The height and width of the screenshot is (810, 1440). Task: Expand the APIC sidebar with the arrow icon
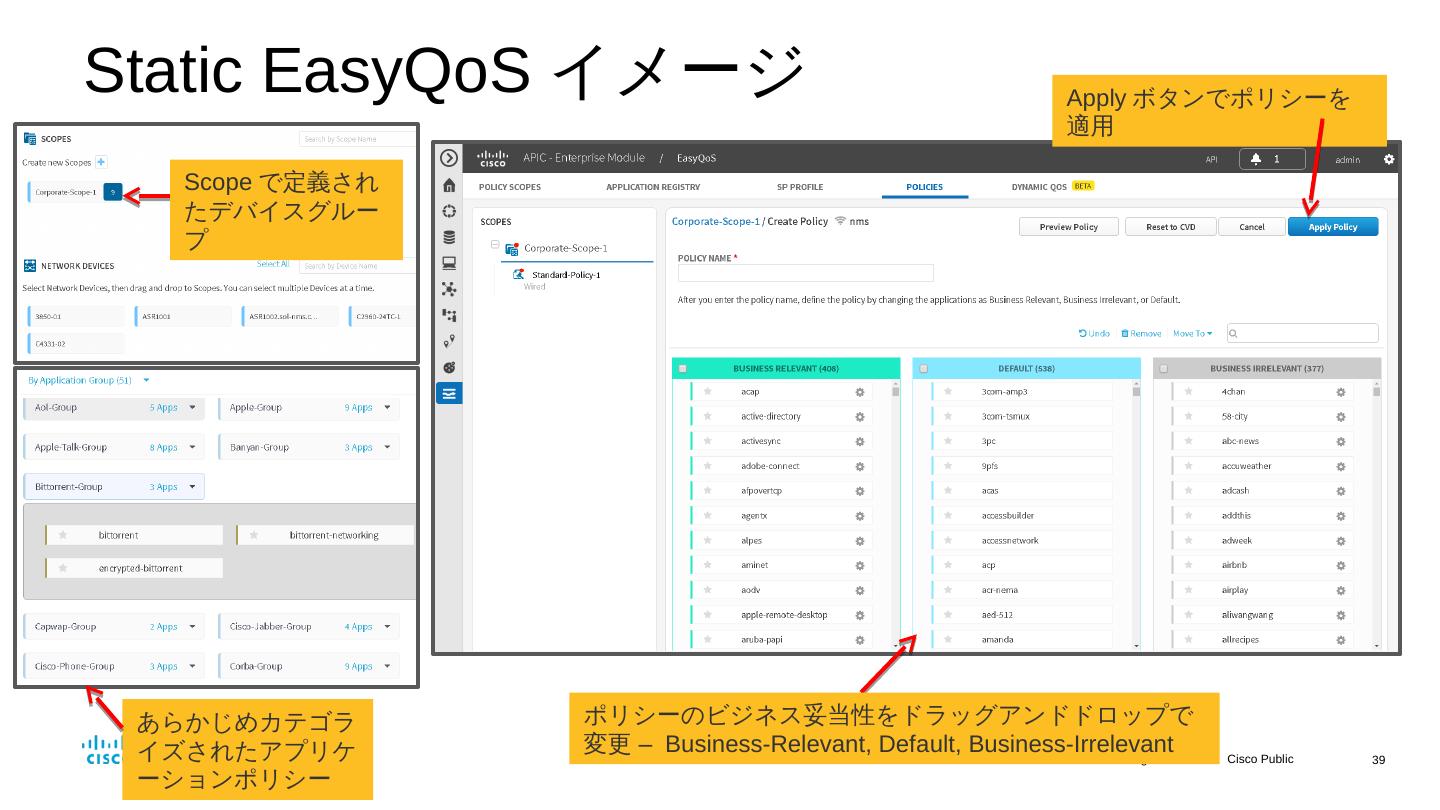pyautogui.click(x=449, y=158)
